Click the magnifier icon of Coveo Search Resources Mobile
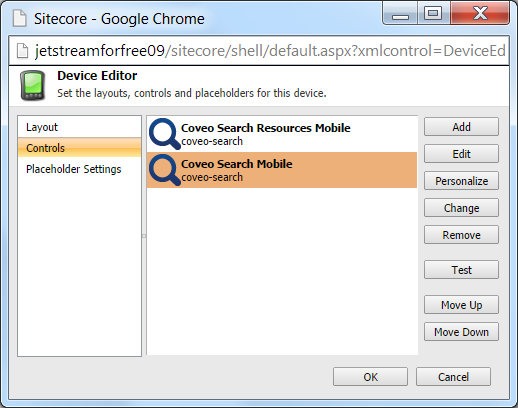518x408 pixels. coord(165,134)
